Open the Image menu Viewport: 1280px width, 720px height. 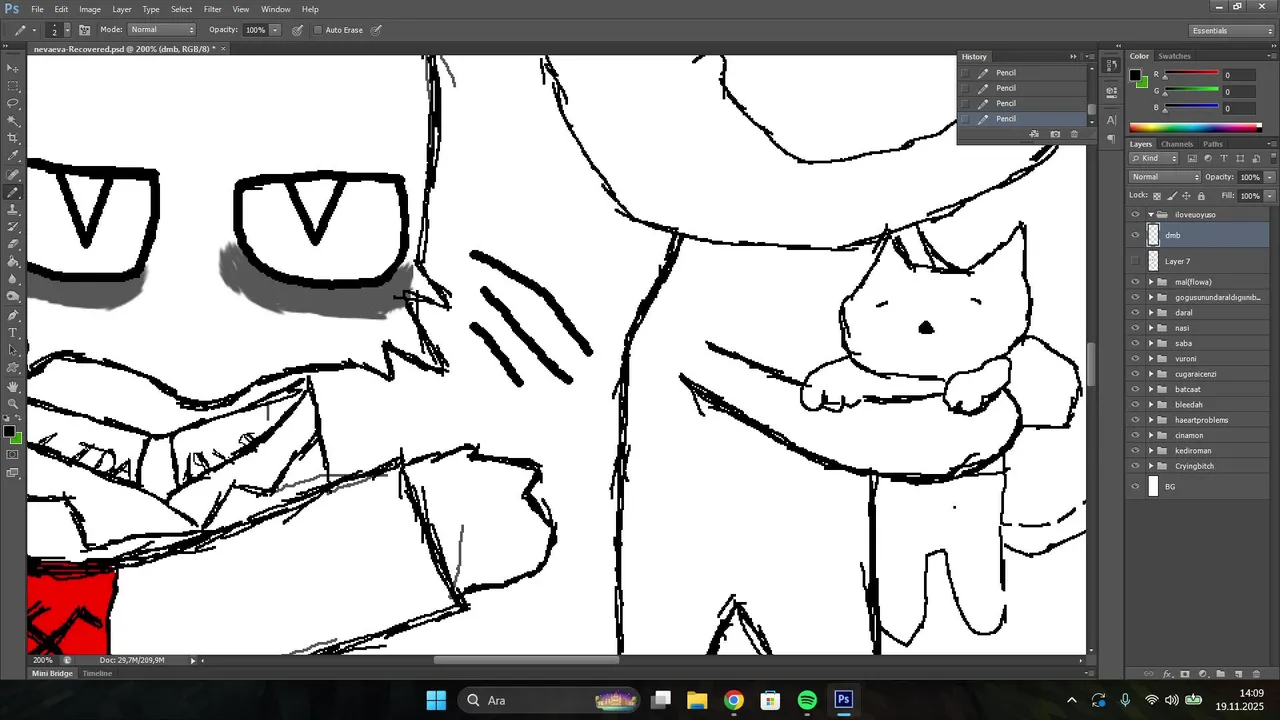90,9
